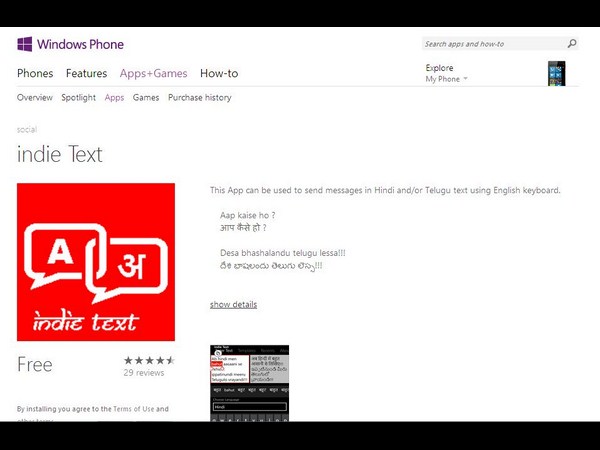Image resolution: width=600 pixels, height=450 pixels.
Task: Click the indie Text title
Action: (60, 154)
